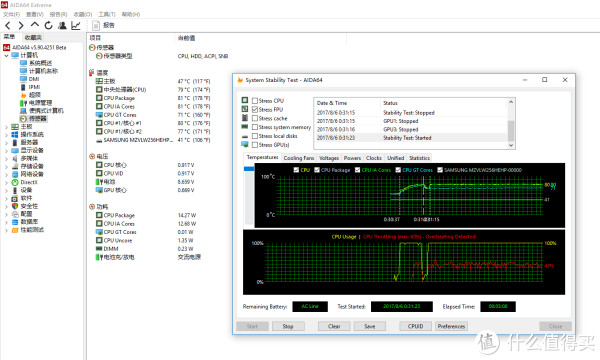600x360 pixels.
Task: Click the CPUID button
Action: click(416, 326)
